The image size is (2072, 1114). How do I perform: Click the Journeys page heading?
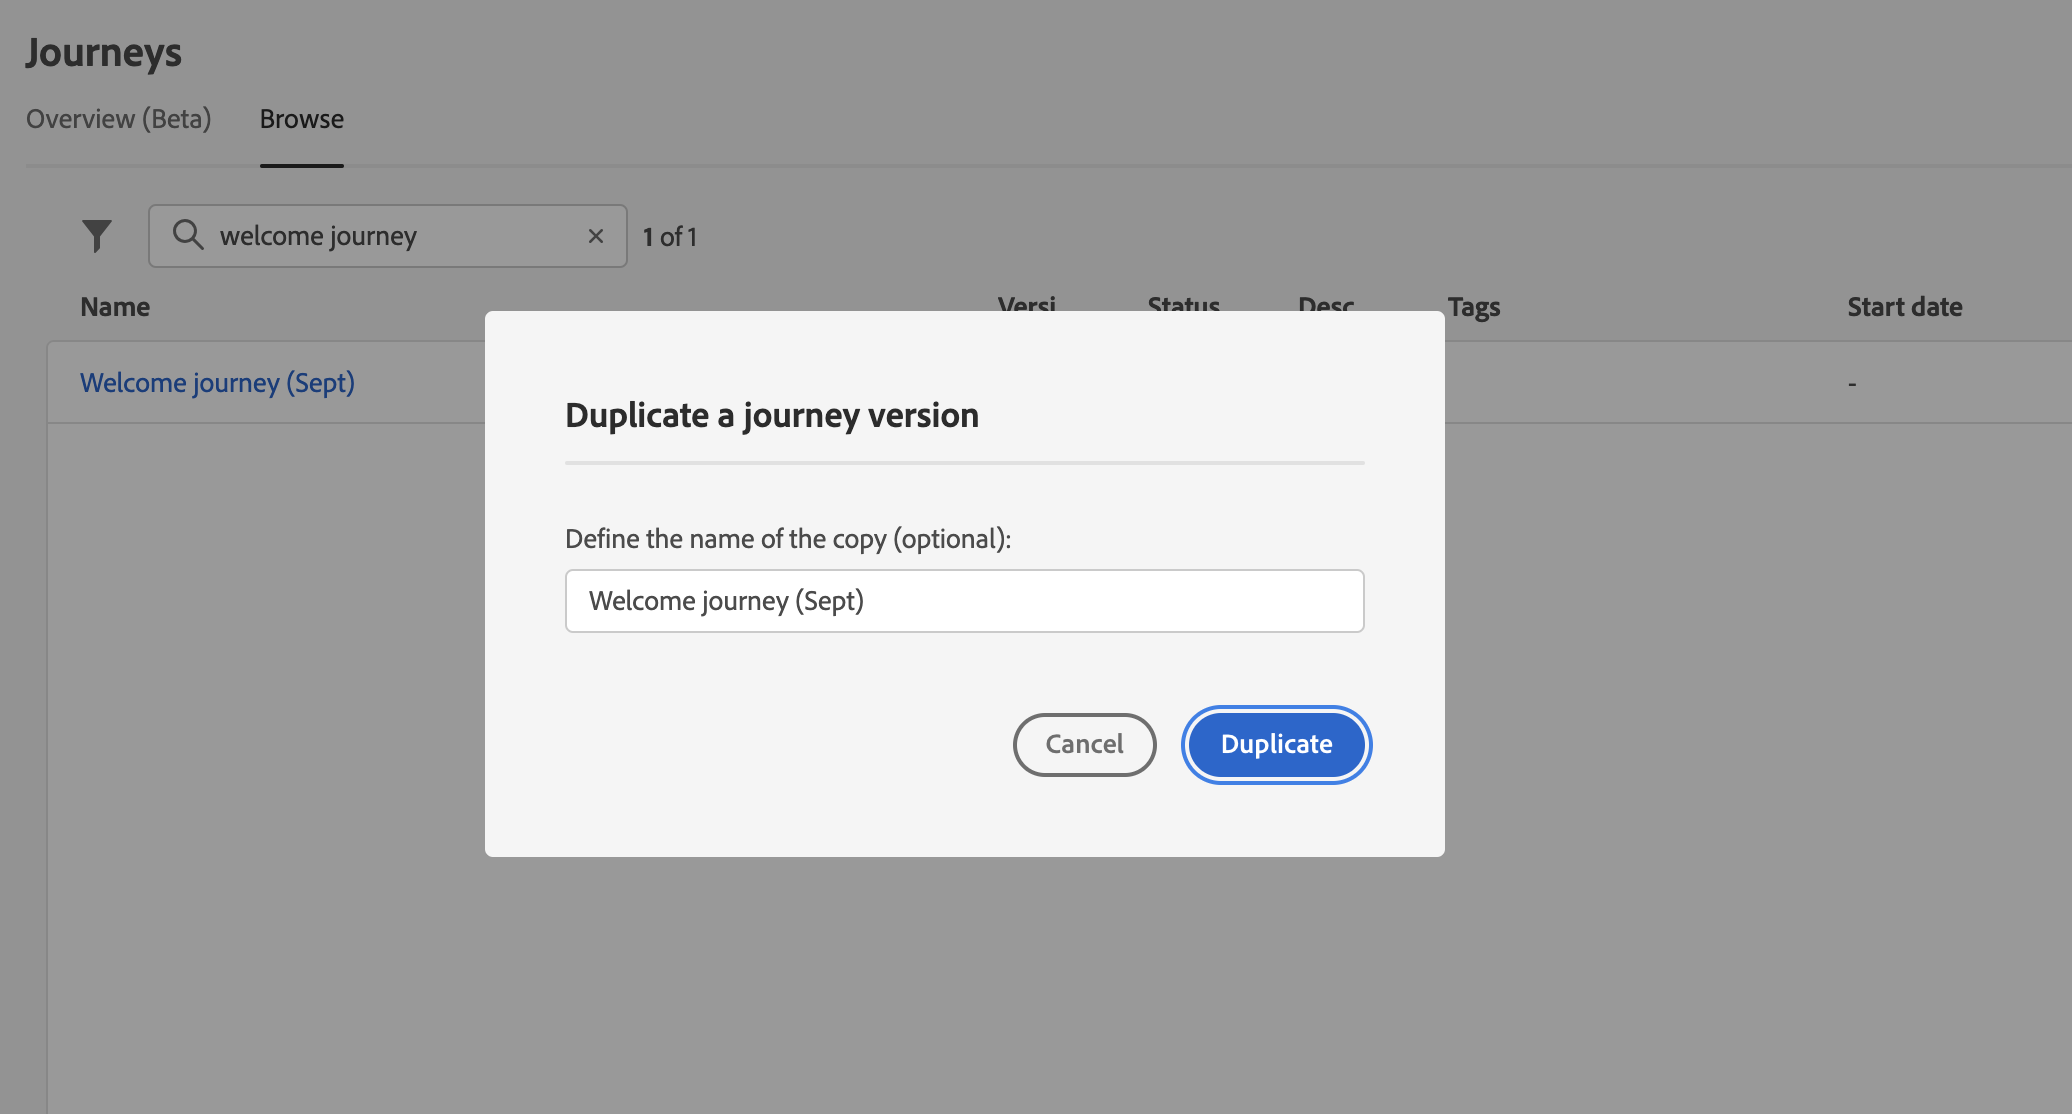coord(104,52)
